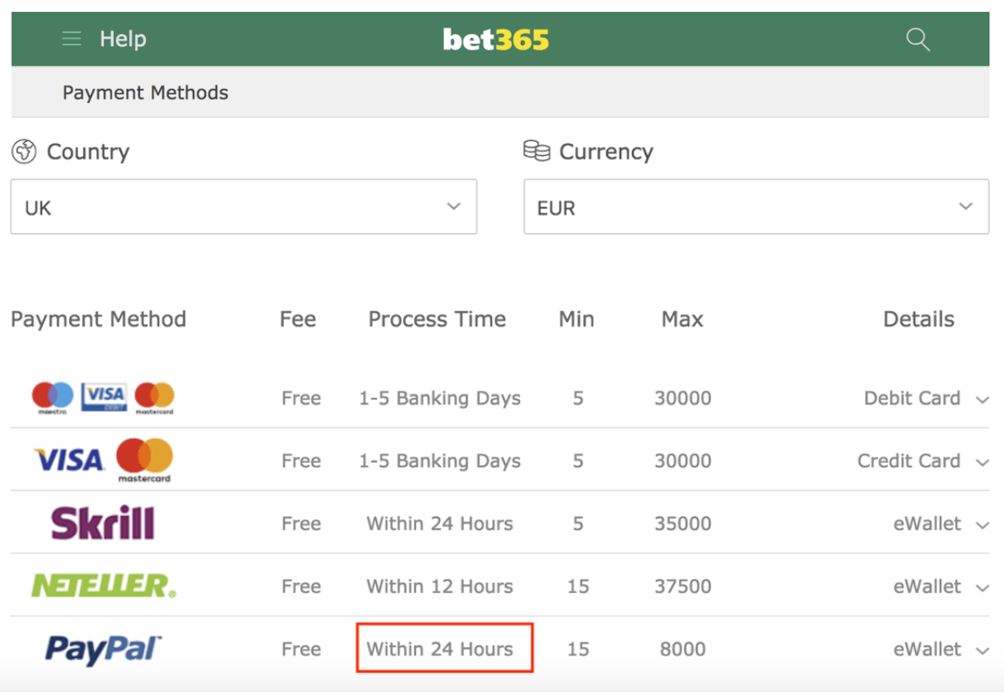The height and width of the screenshot is (698, 1004).
Task: Click the bet365 logo
Action: (496, 40)
